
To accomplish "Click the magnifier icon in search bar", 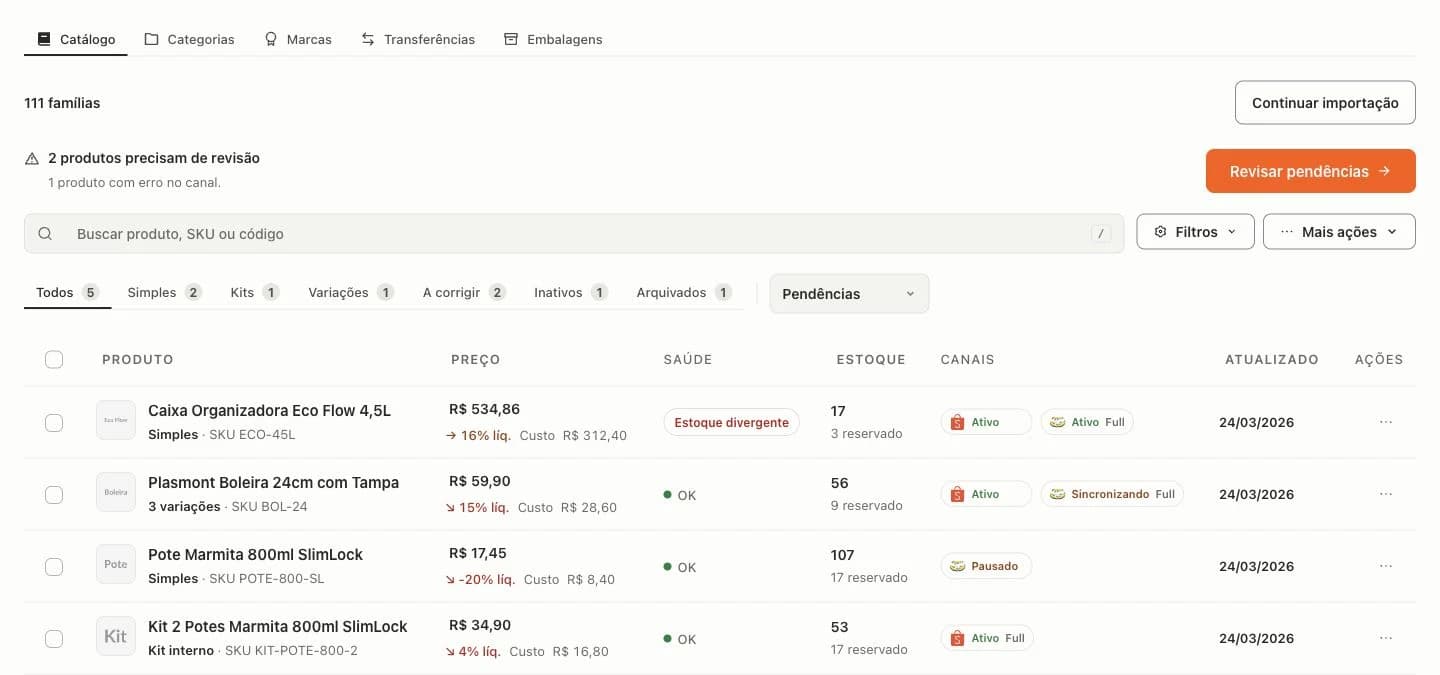I will click(45, 233).
